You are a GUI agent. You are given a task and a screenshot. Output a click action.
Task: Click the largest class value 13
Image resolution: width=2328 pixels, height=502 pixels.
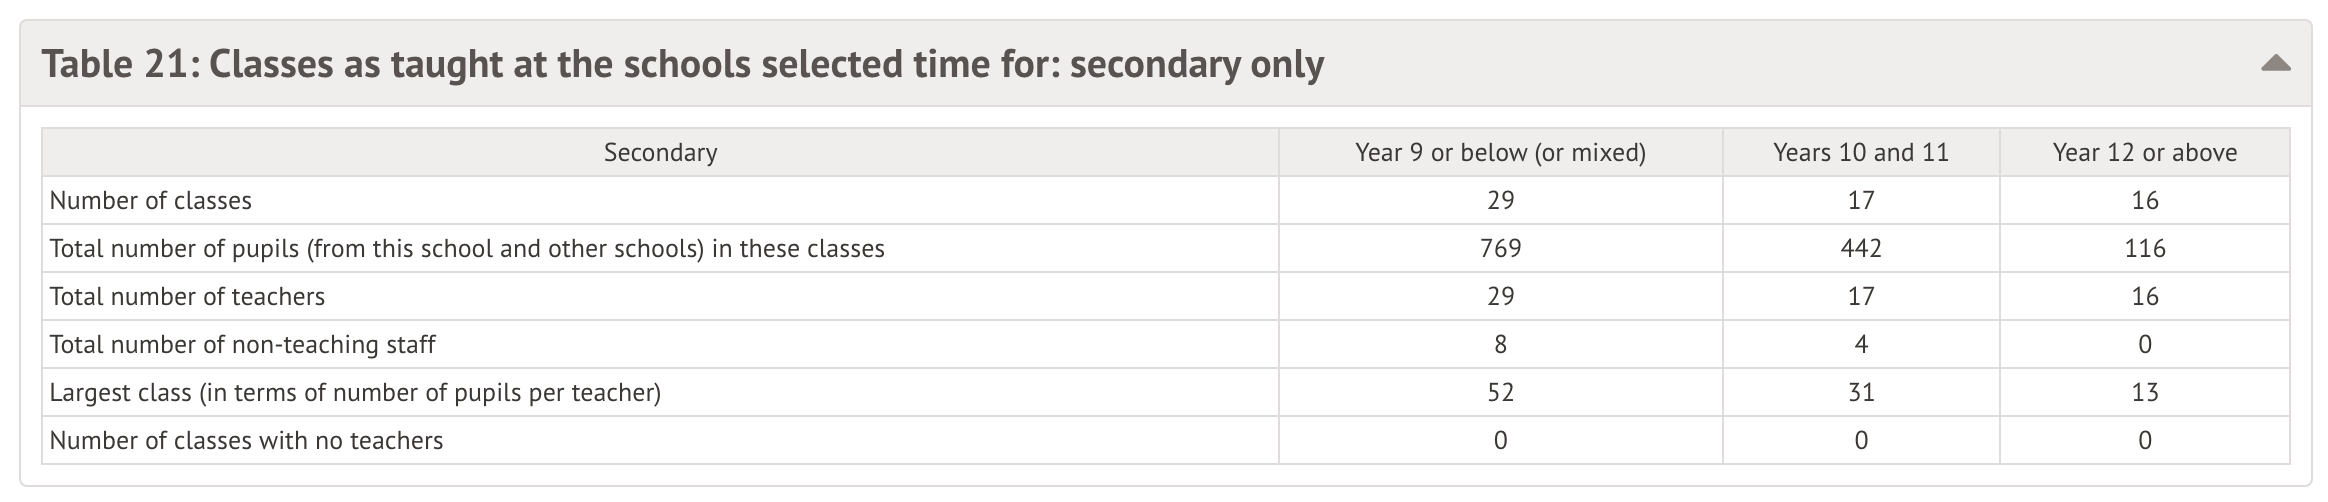click(x=2144, y=393)
